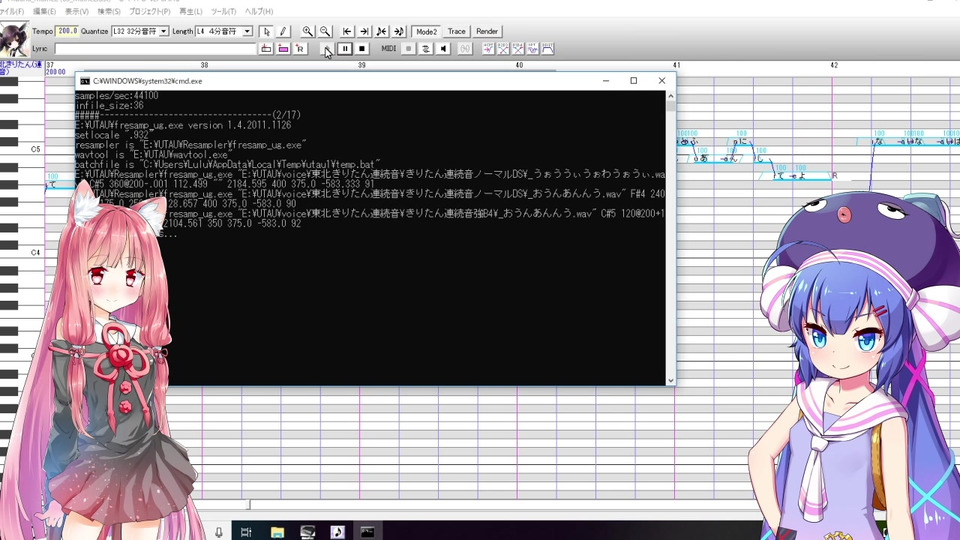Open the 検索(S) menu
The image size is (960, 540).
pos(109,12)
